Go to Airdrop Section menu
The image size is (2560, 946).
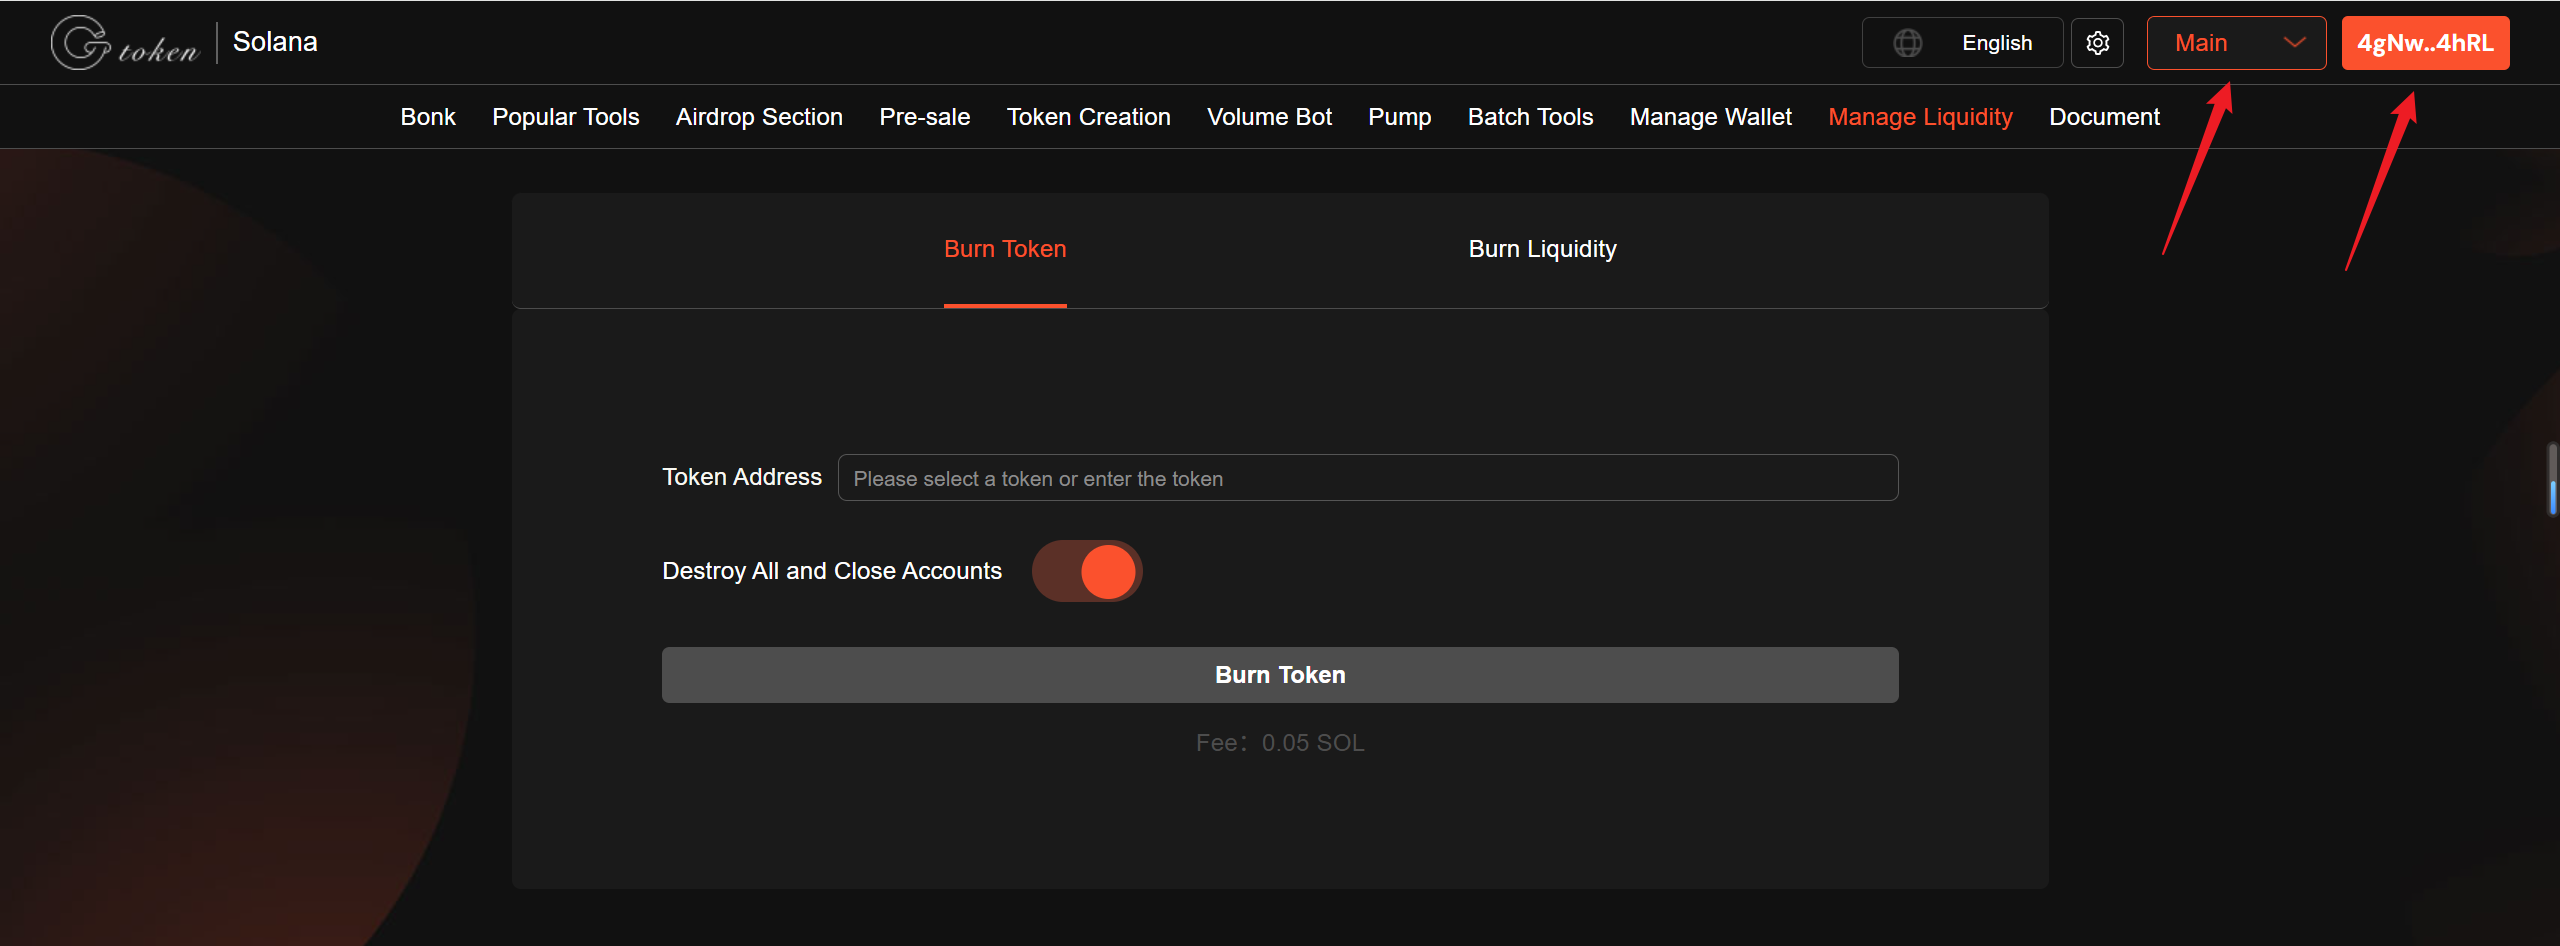pos(759,117)
